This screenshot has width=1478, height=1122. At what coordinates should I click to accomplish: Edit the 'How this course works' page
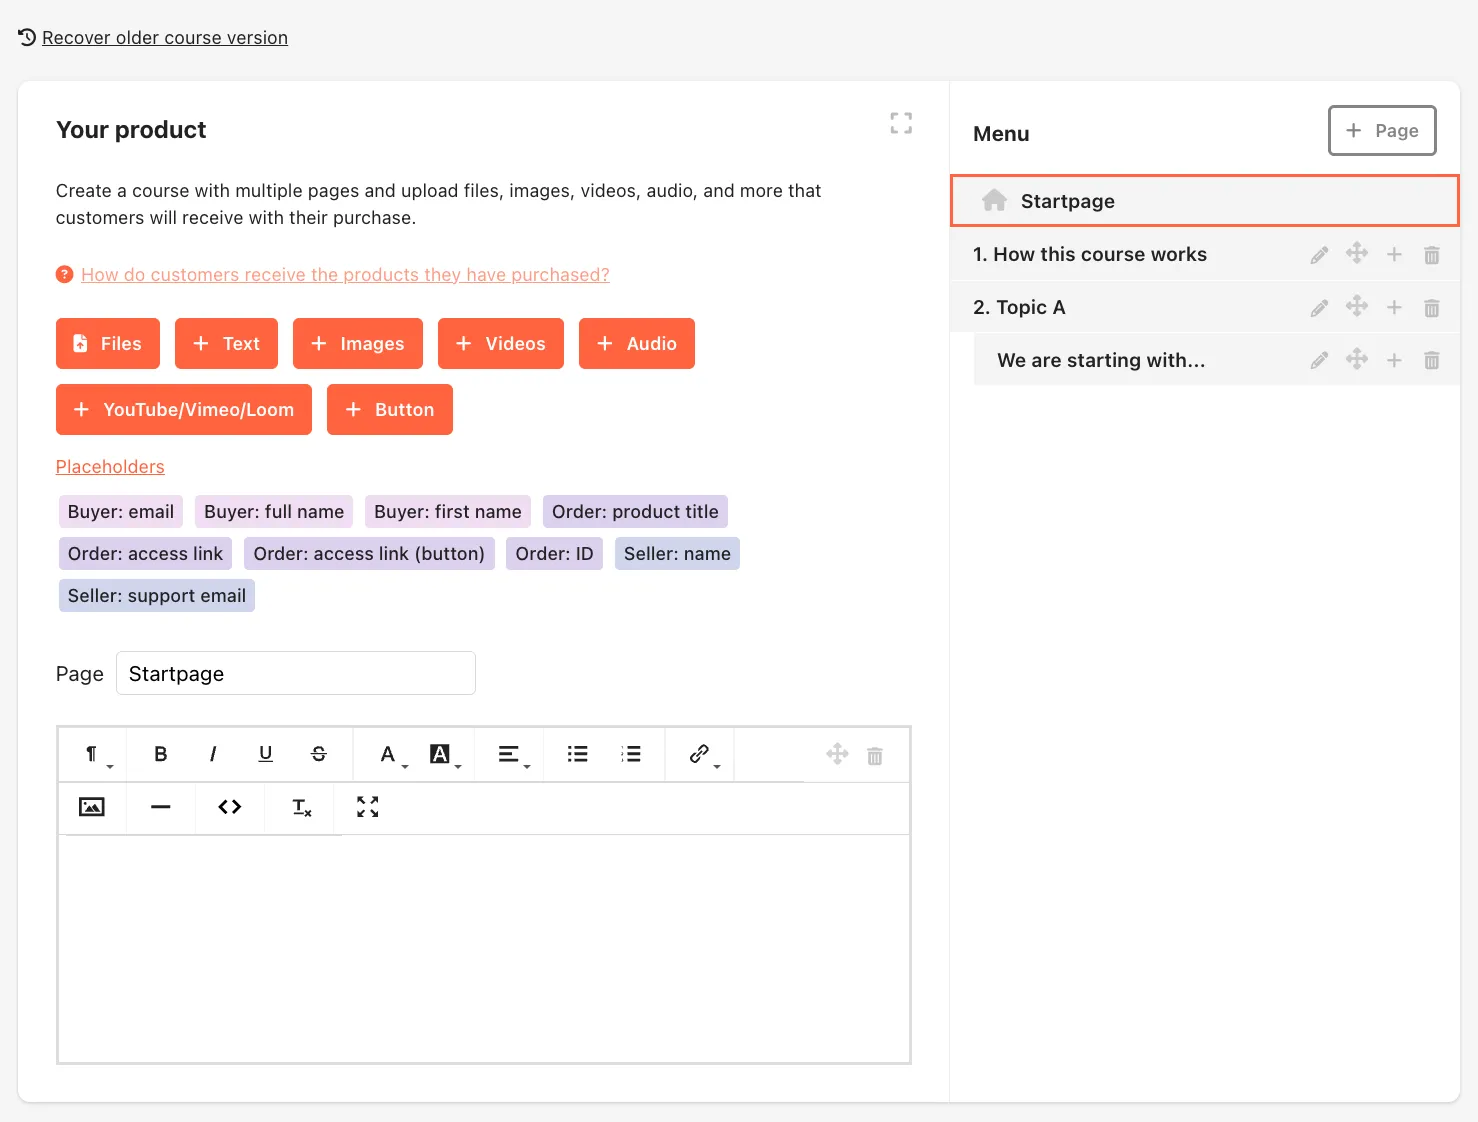[1319, 255]
